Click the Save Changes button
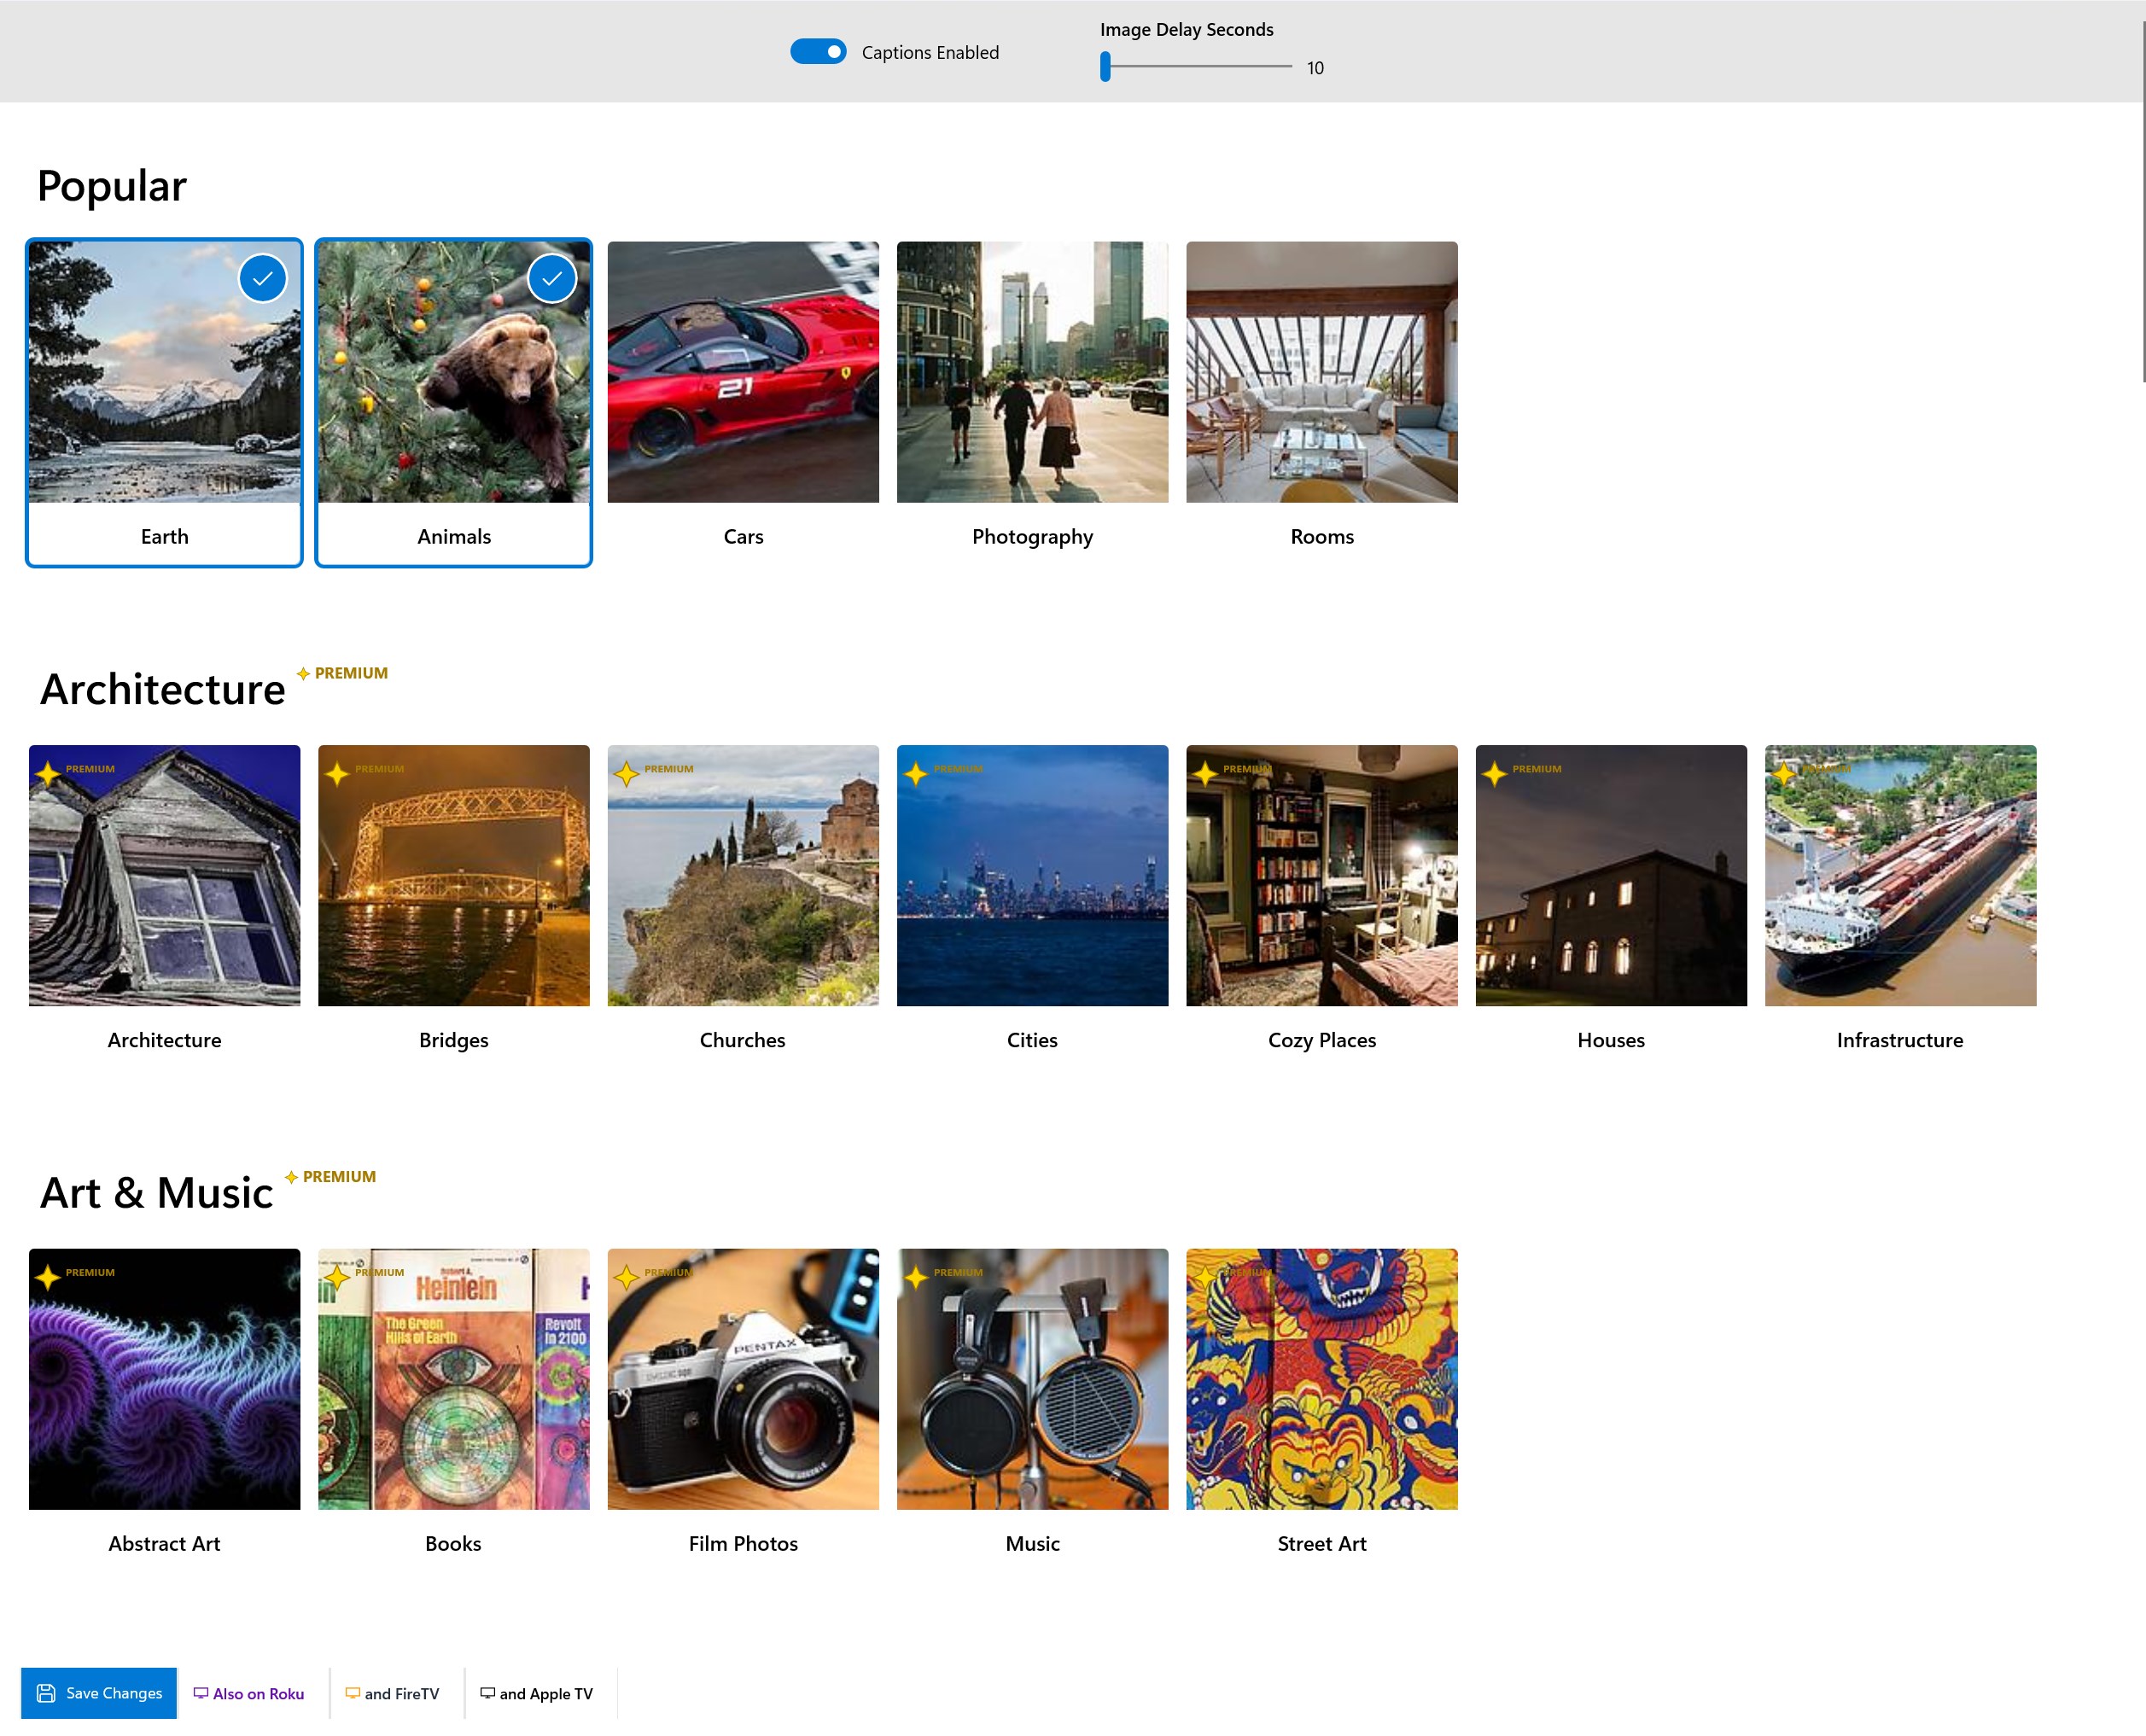The height and width of the screenshot is (1736, 2146). pos(99,1692)
